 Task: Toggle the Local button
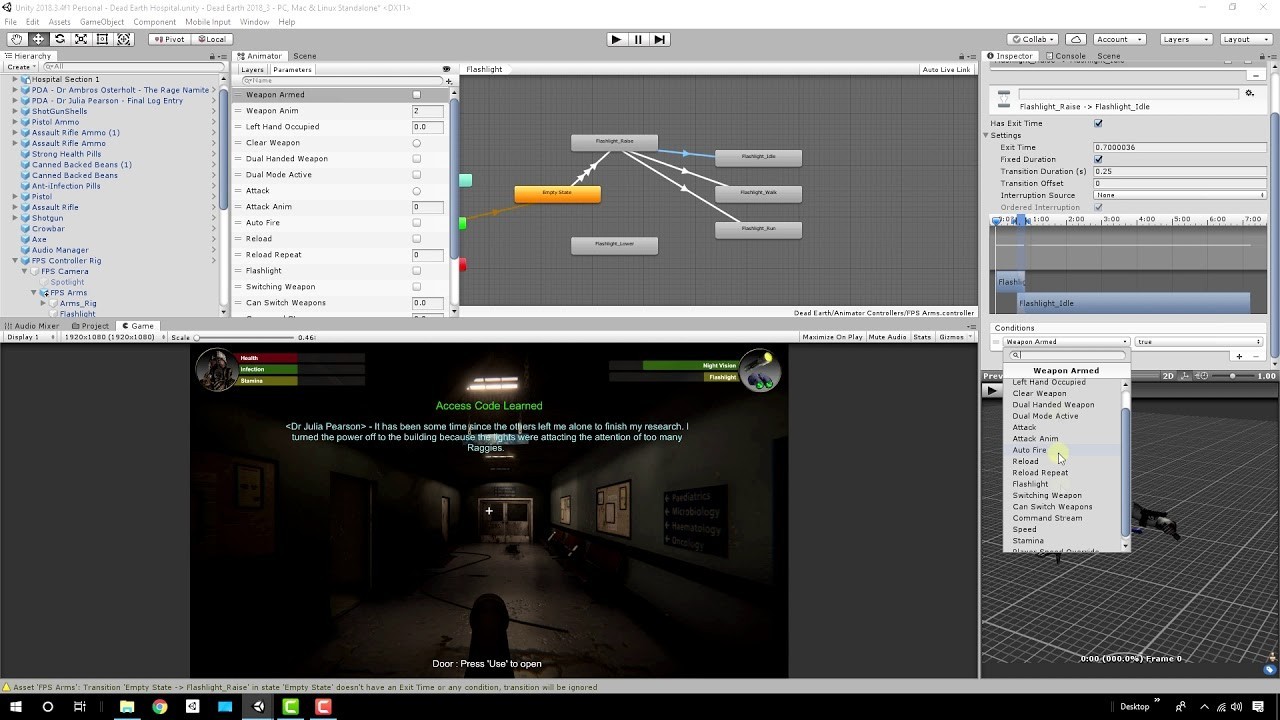coord(211,39)
